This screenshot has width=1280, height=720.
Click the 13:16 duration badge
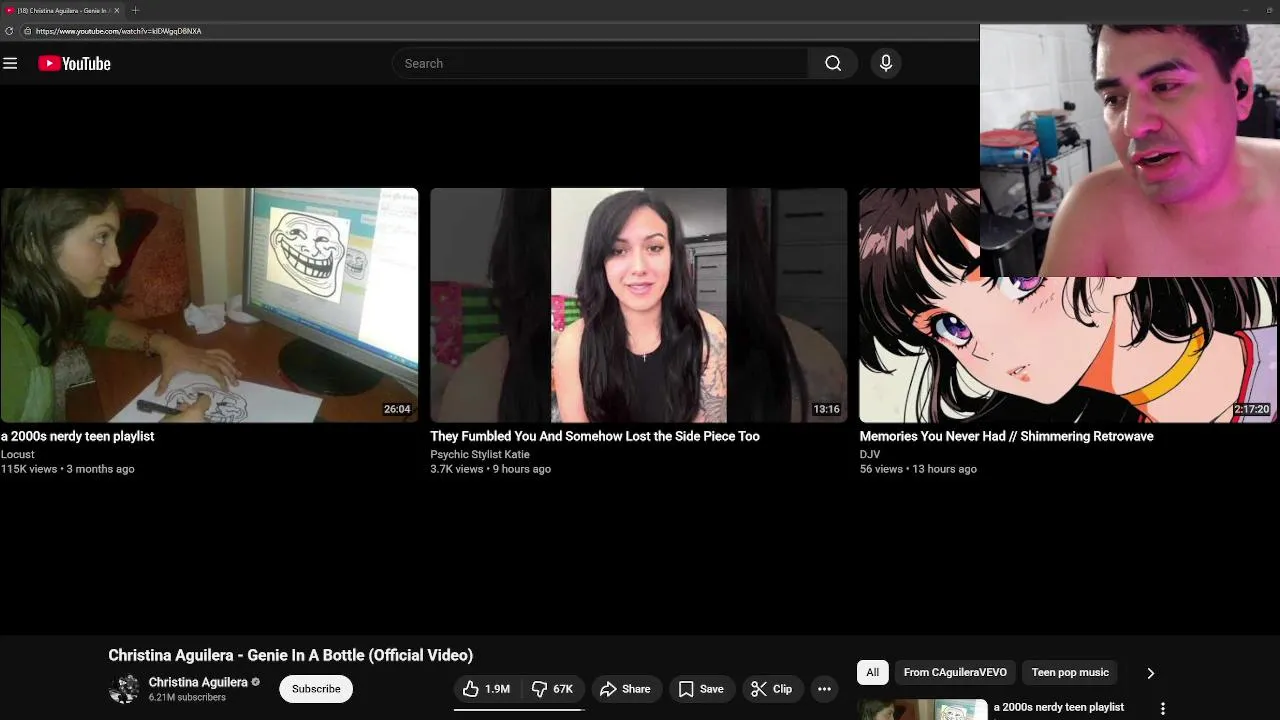tap(826, 409)
